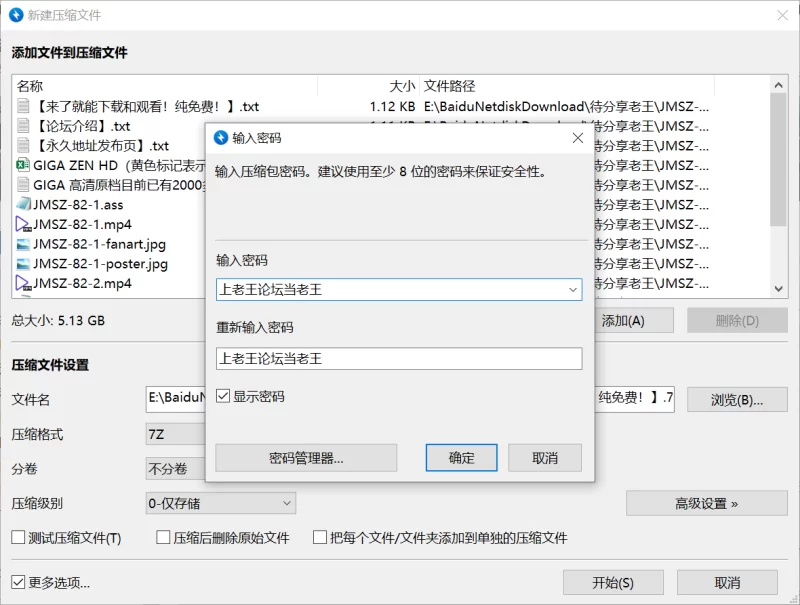800x605 pixels.
Task: Click the JMSZ-82-2.mp4 video file icon
Action: 23,283
